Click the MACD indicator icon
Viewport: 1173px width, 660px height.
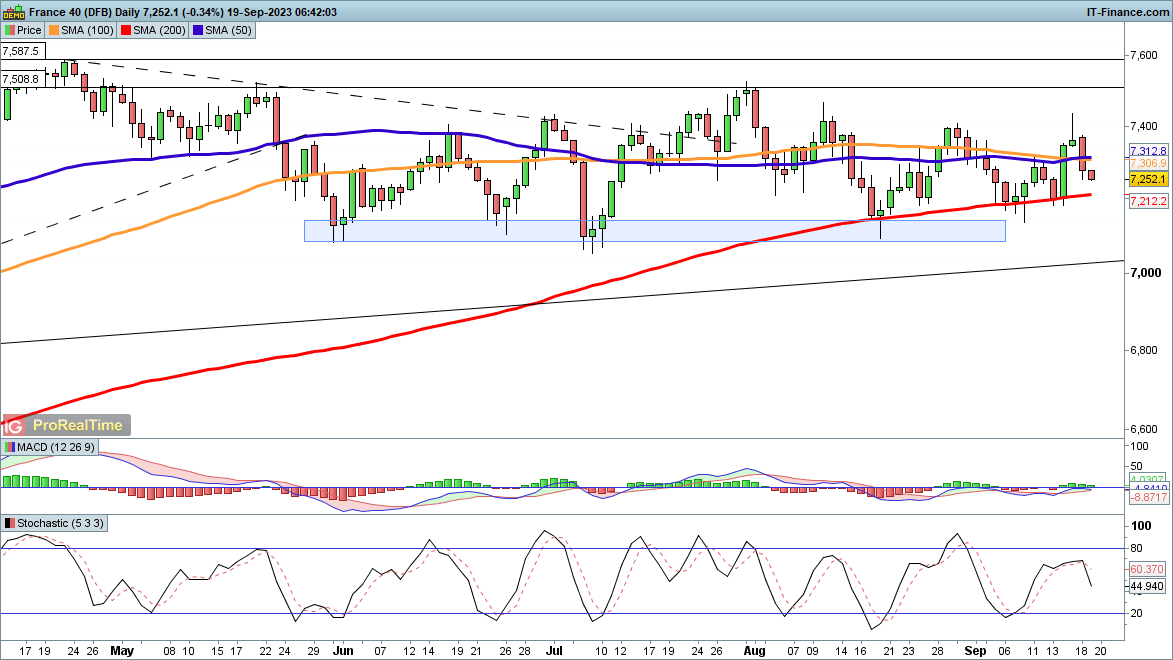tap(10, 447)
